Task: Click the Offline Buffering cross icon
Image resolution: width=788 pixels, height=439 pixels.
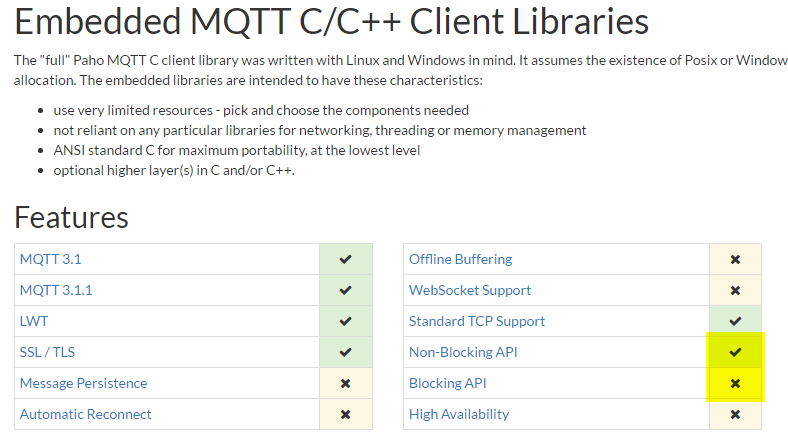Action: pyautogui.click(x=735, y=259)
